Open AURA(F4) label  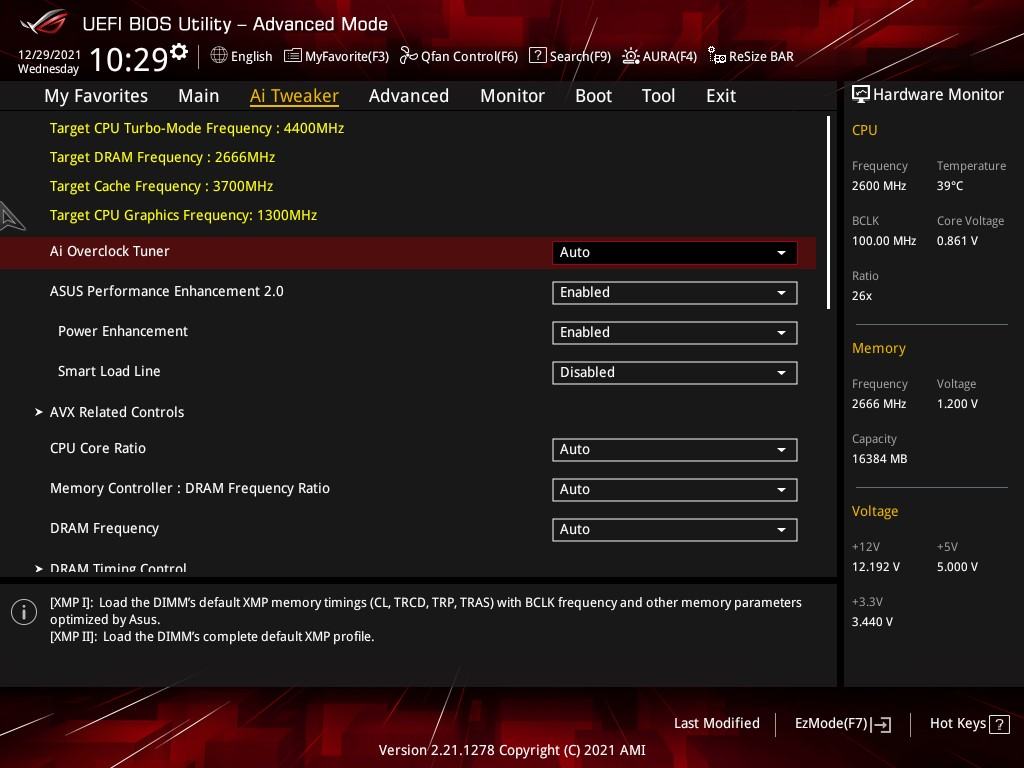(x=669, y=56)
